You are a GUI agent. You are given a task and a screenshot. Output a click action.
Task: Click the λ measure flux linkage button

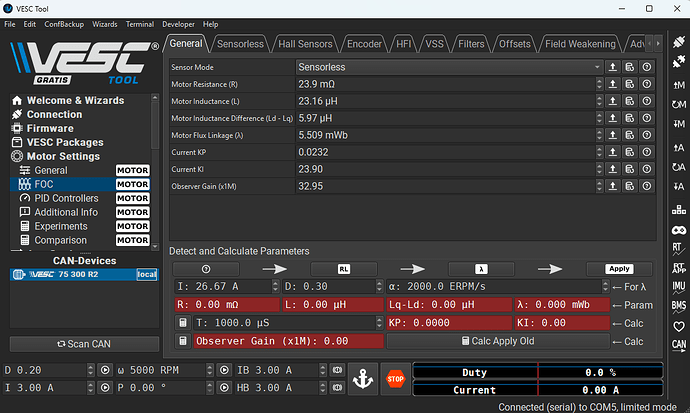tap(481, 269)
